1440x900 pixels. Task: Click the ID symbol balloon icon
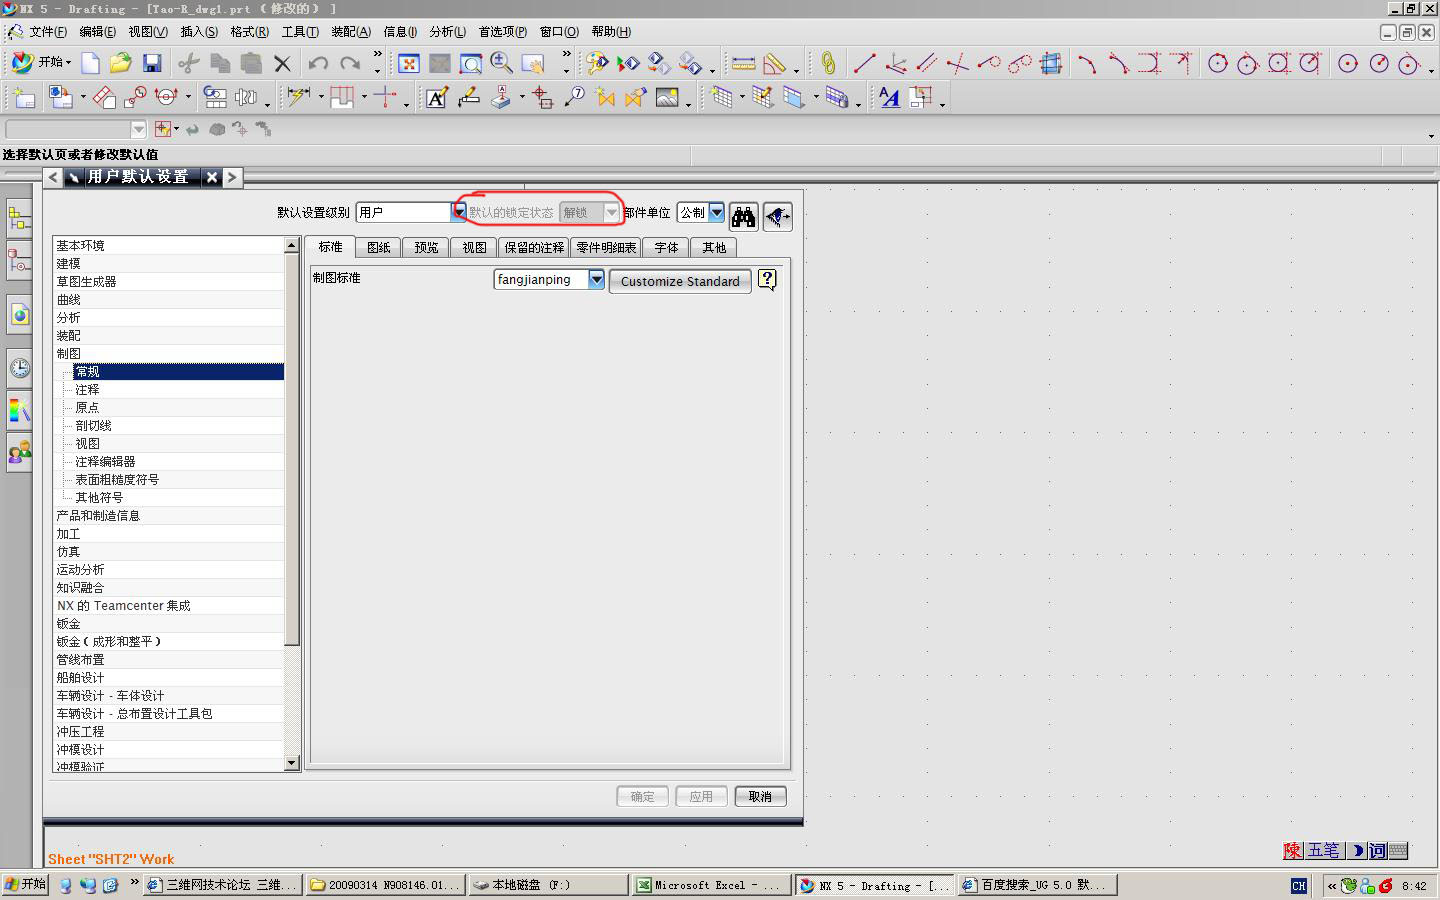[x=574, y=97]
